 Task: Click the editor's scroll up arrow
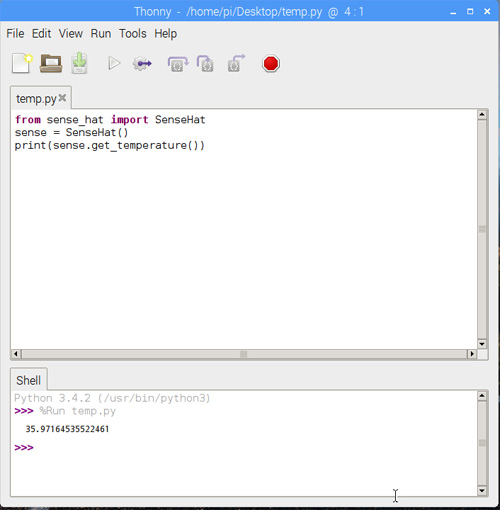[x=482, y=115]
